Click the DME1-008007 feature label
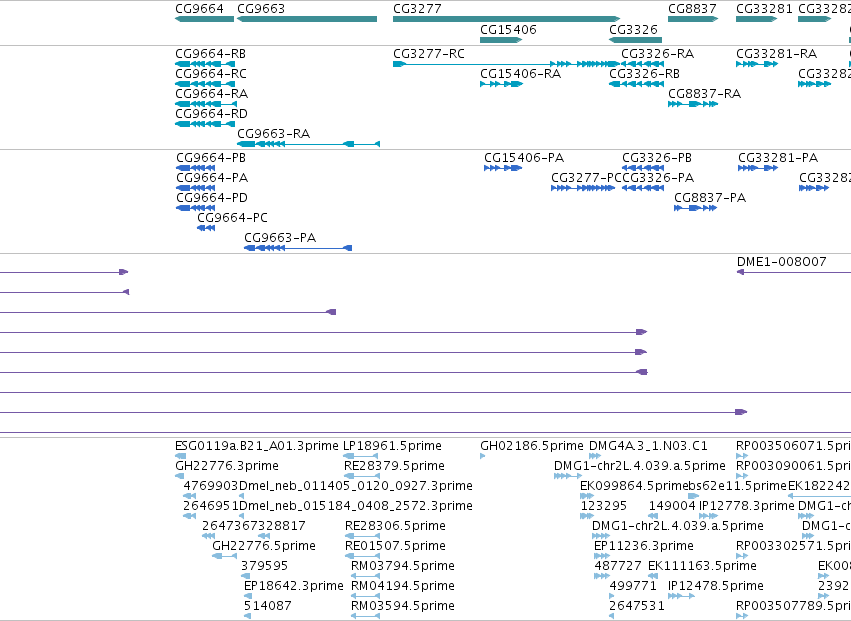 (x=782, y=262)
